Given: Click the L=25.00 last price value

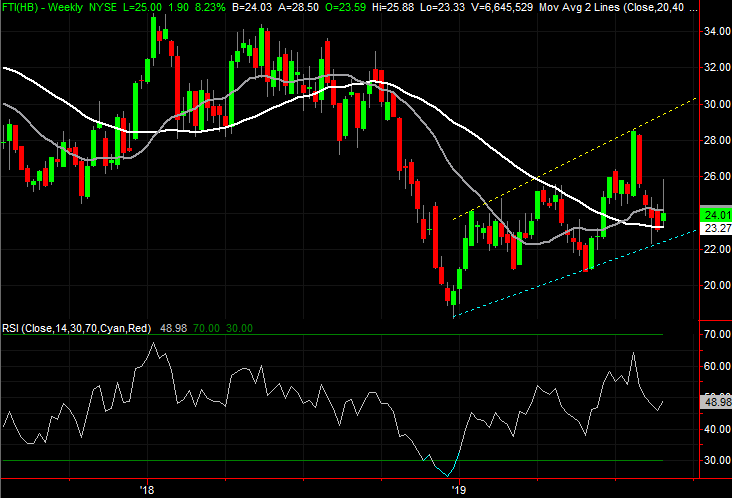Looking at the screenshot, I should 142,7.
